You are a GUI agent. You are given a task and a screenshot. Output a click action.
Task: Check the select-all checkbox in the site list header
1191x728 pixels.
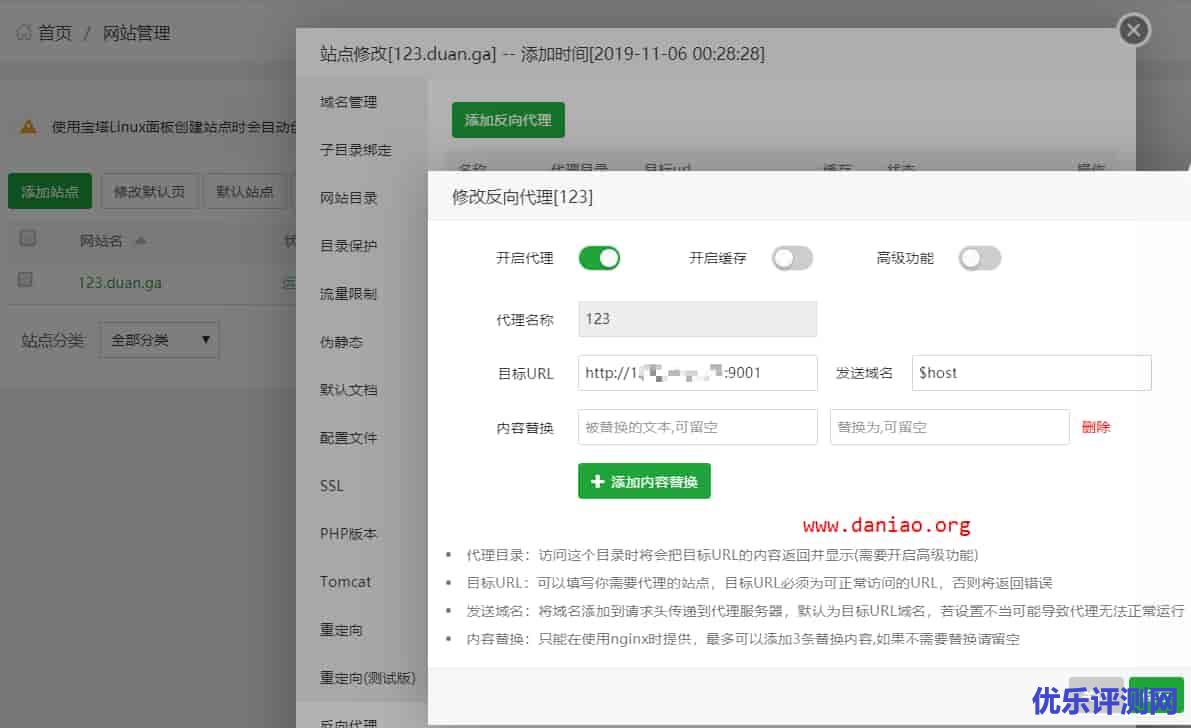click(27, 238)
